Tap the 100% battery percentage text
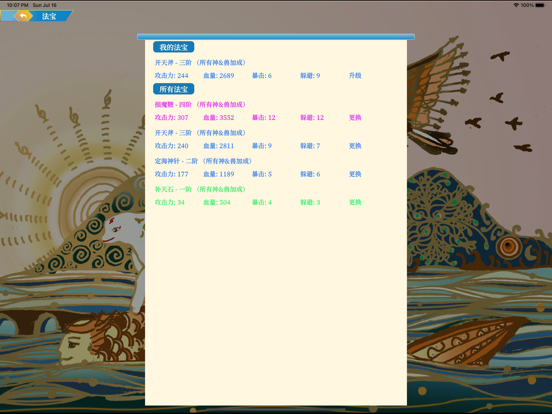Screen dimensions: 552x414 click(527, 5)
